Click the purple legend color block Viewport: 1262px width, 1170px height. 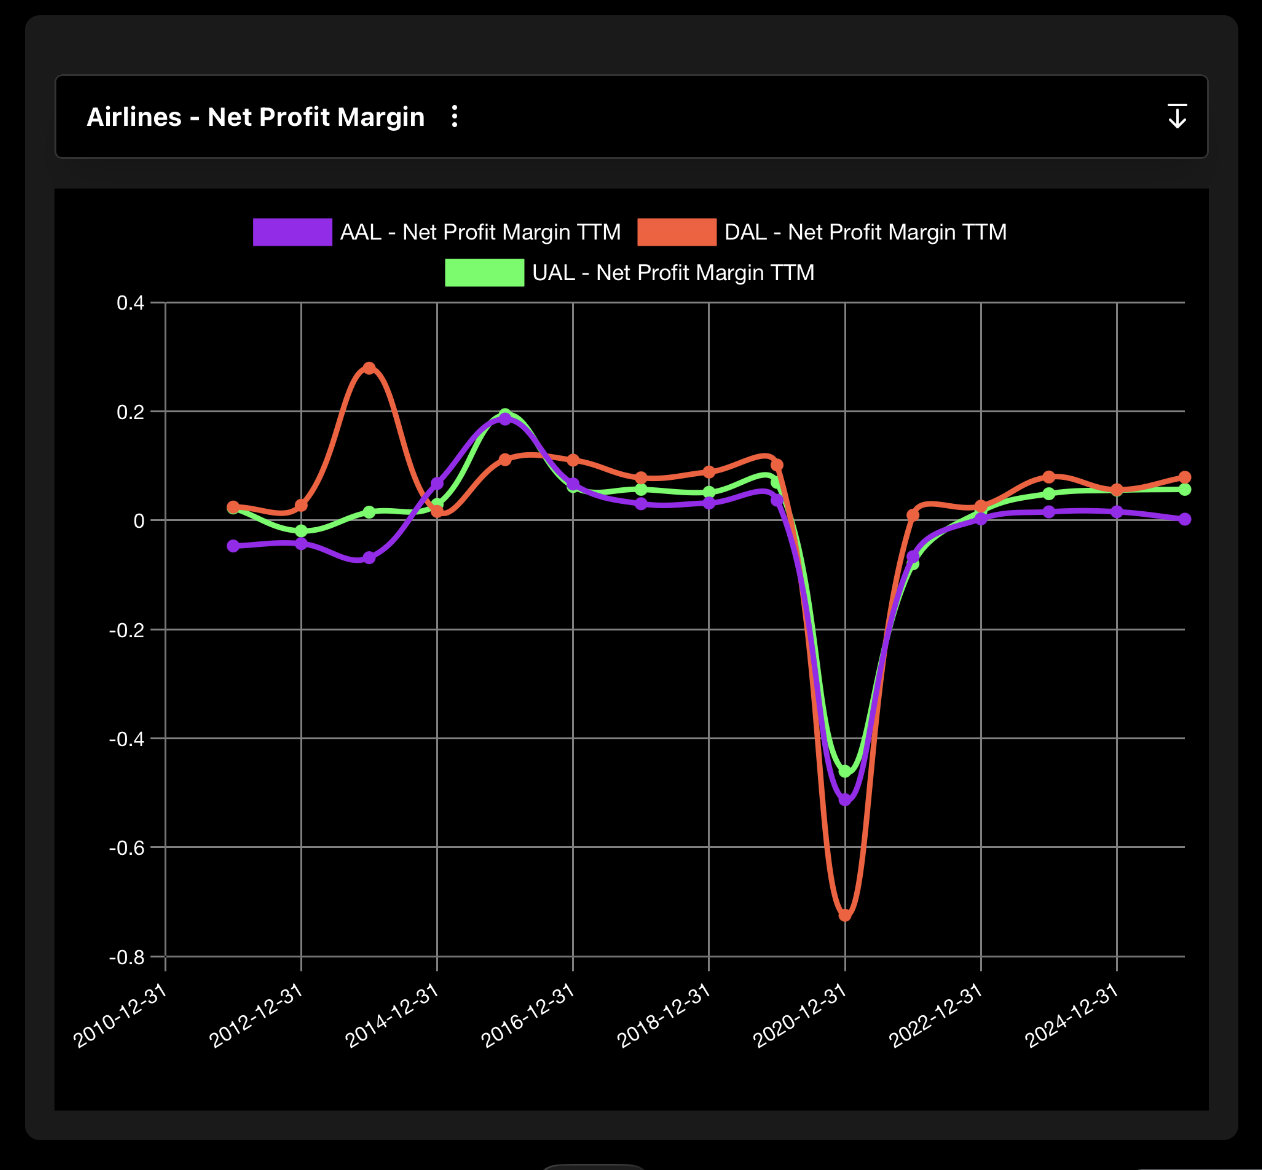pos(292,231)
